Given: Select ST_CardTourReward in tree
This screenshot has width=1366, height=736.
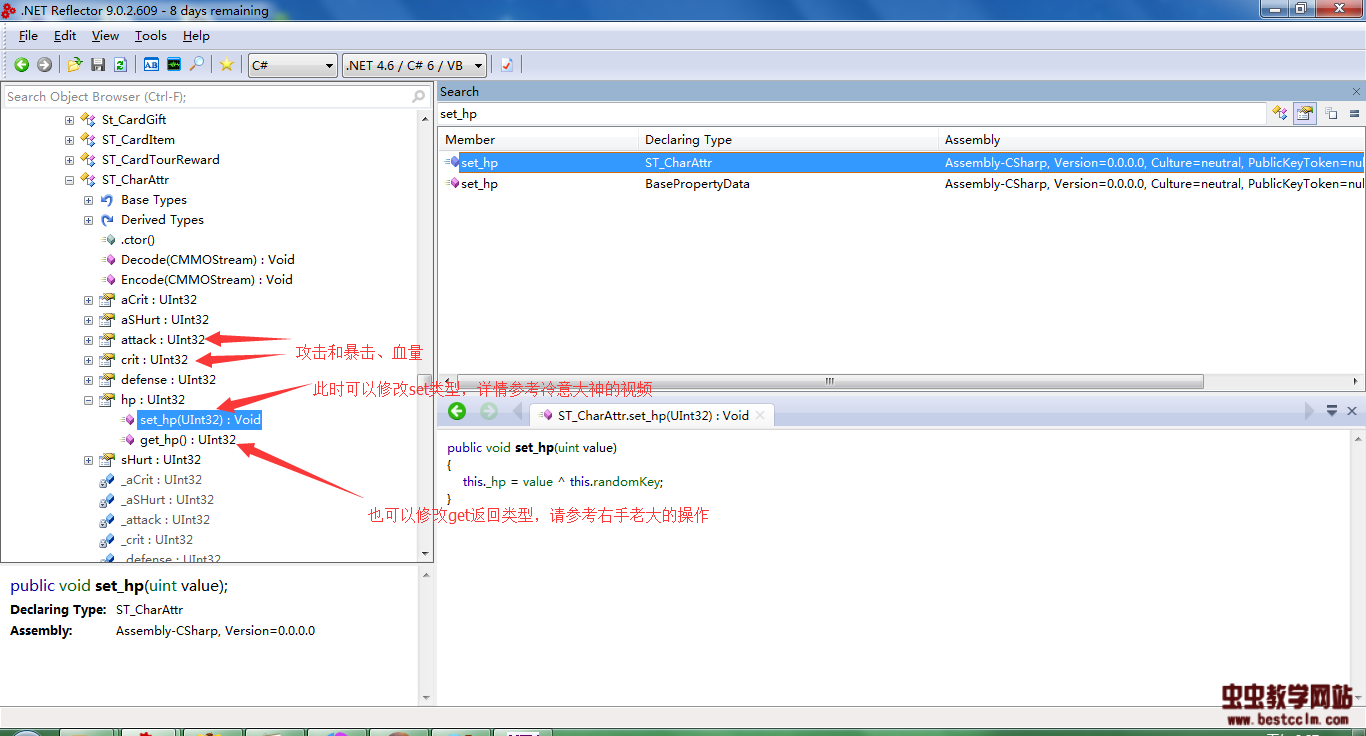Looking at the screenshot, I should 160,160.
